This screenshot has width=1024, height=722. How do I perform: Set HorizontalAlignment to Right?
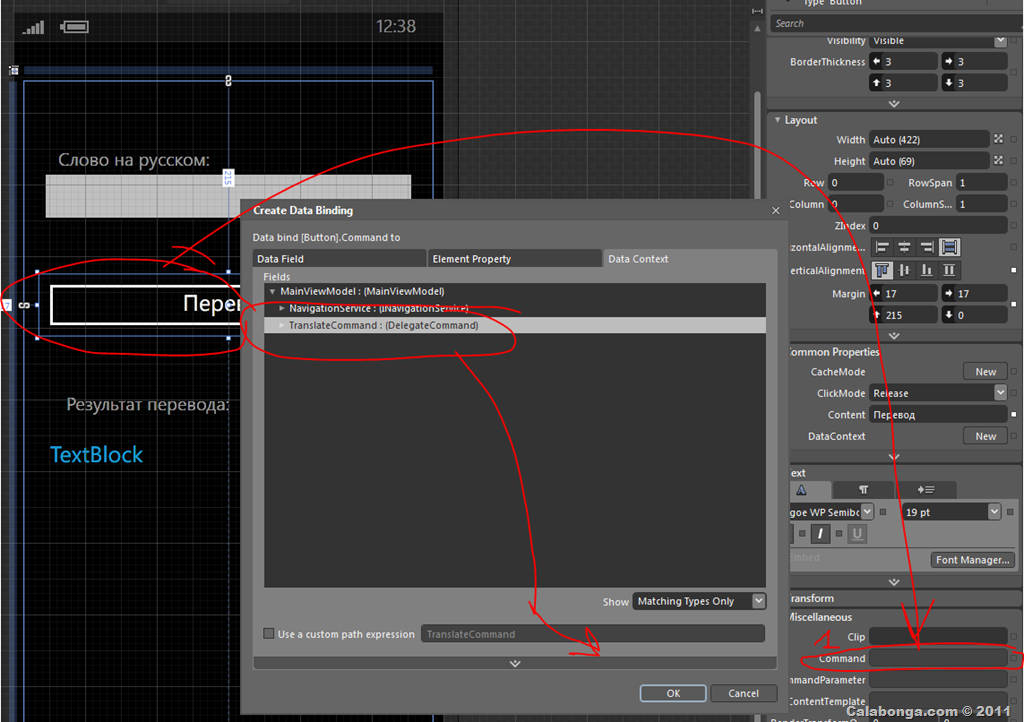[x=927, y=247]
